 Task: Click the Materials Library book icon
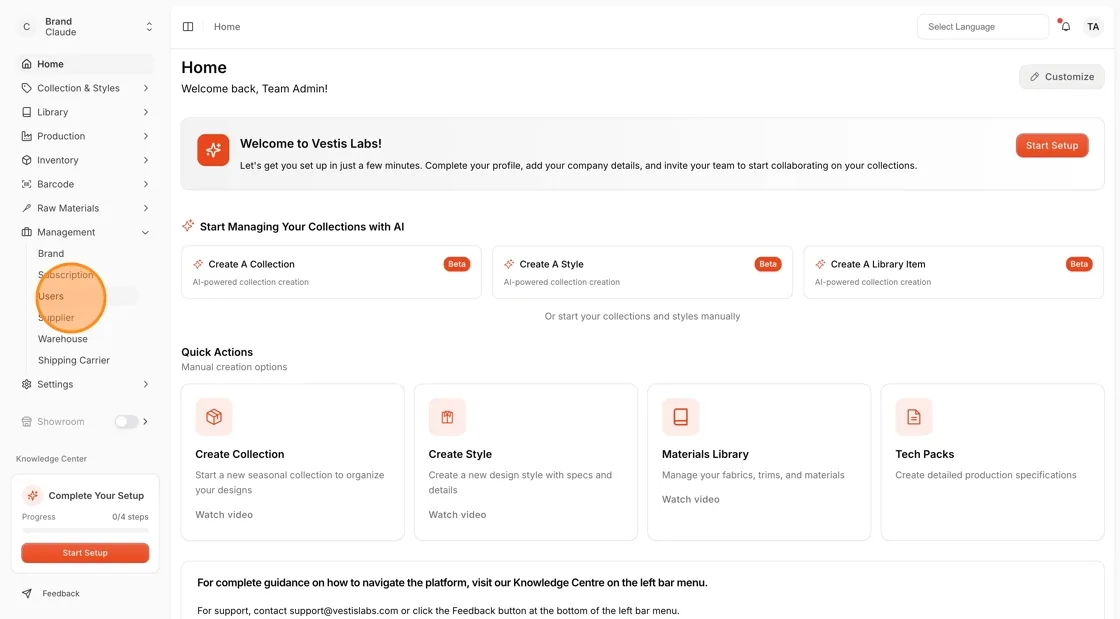point(681,417)
